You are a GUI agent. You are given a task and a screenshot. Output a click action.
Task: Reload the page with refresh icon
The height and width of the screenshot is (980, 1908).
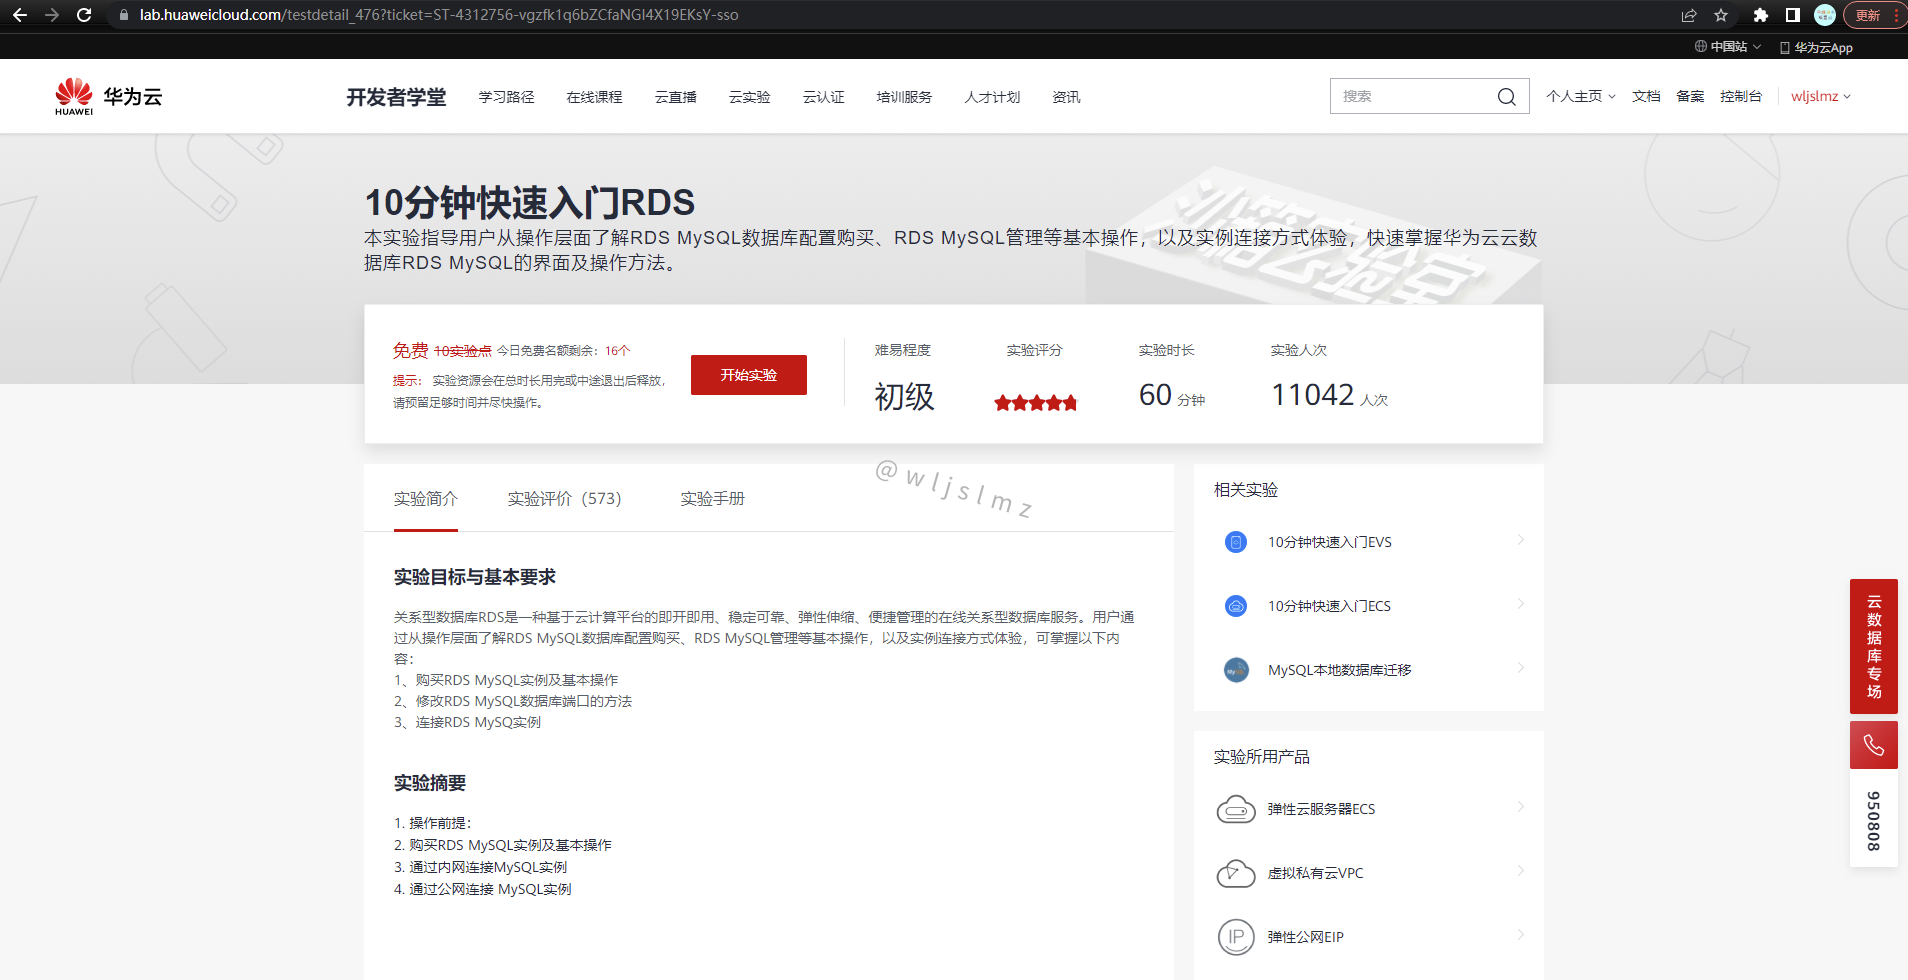pyautogui.click(x=84, y=15)
